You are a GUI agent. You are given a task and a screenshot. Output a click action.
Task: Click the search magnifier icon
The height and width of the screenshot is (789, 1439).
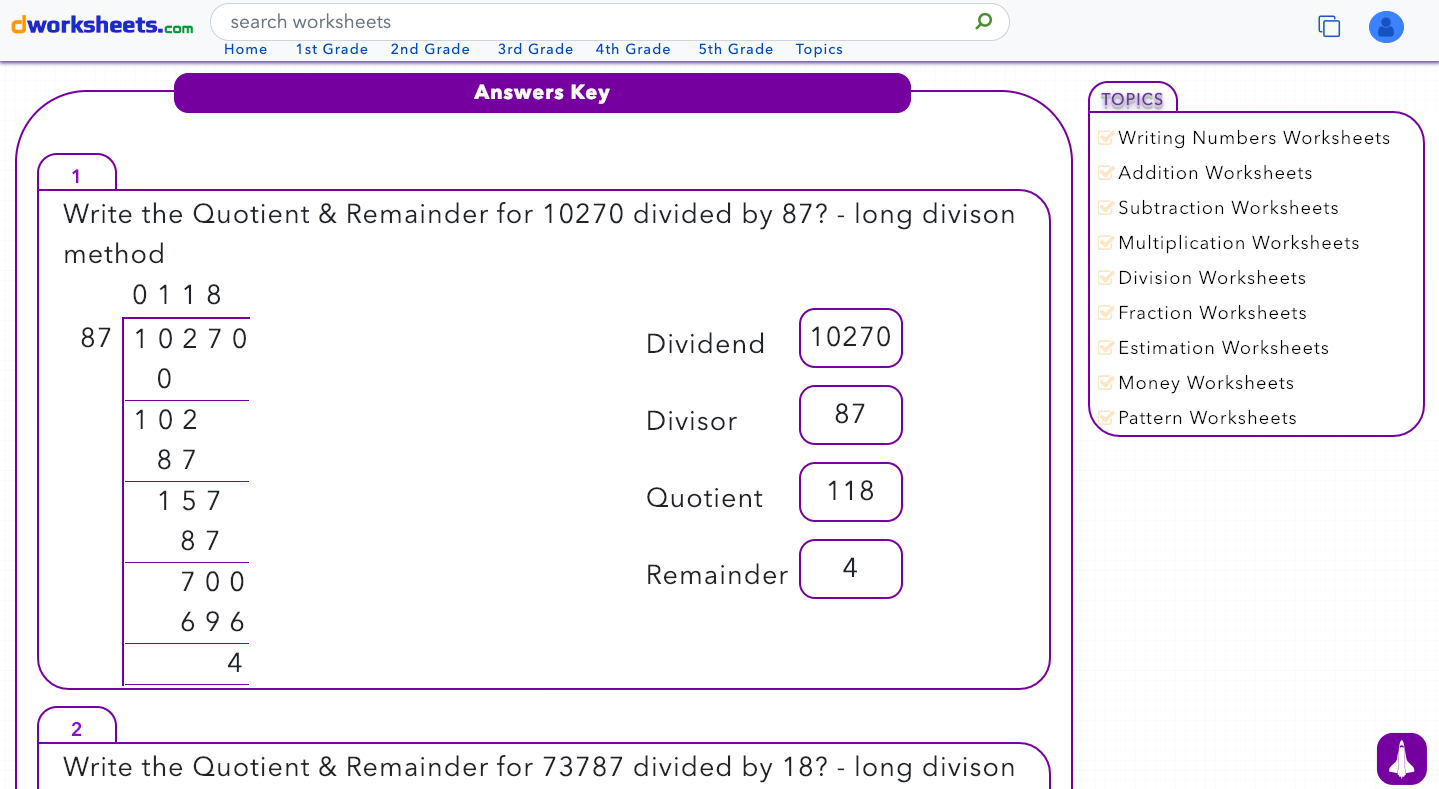coord(983,21)
